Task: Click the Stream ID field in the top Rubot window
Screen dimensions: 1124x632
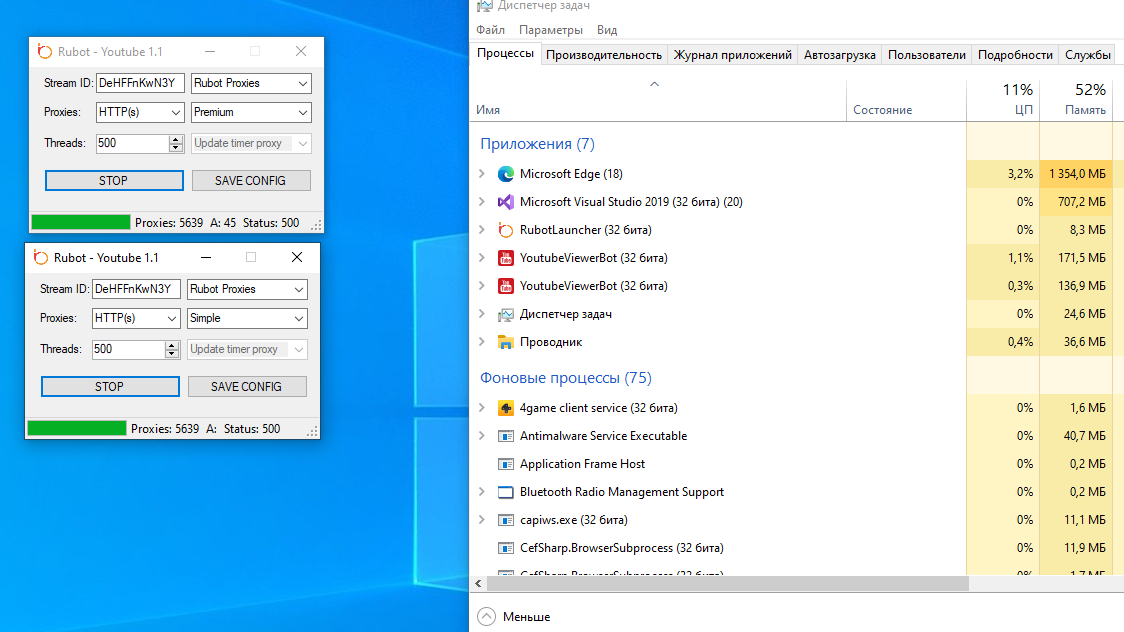Action: 141,83
